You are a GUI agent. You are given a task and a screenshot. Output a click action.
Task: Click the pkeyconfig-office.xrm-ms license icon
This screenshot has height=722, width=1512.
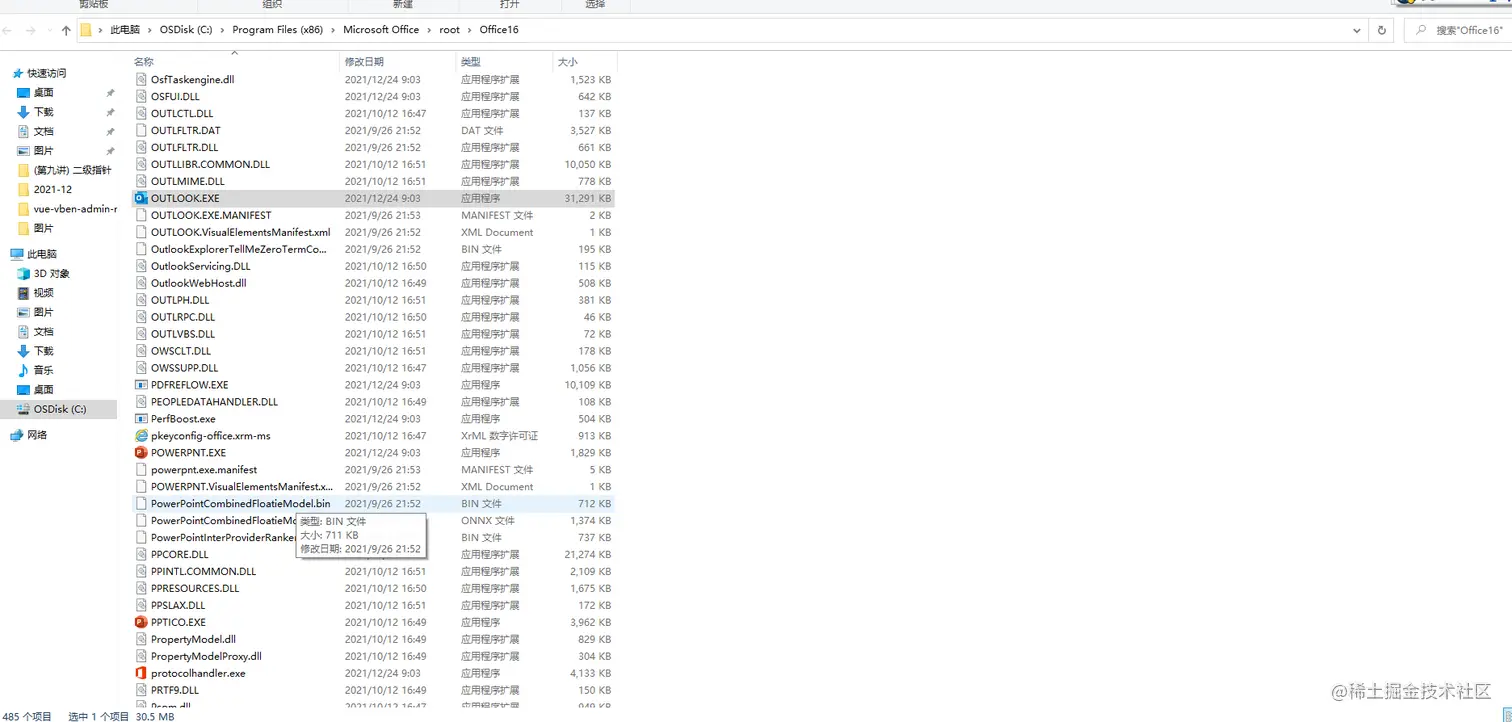141,436
